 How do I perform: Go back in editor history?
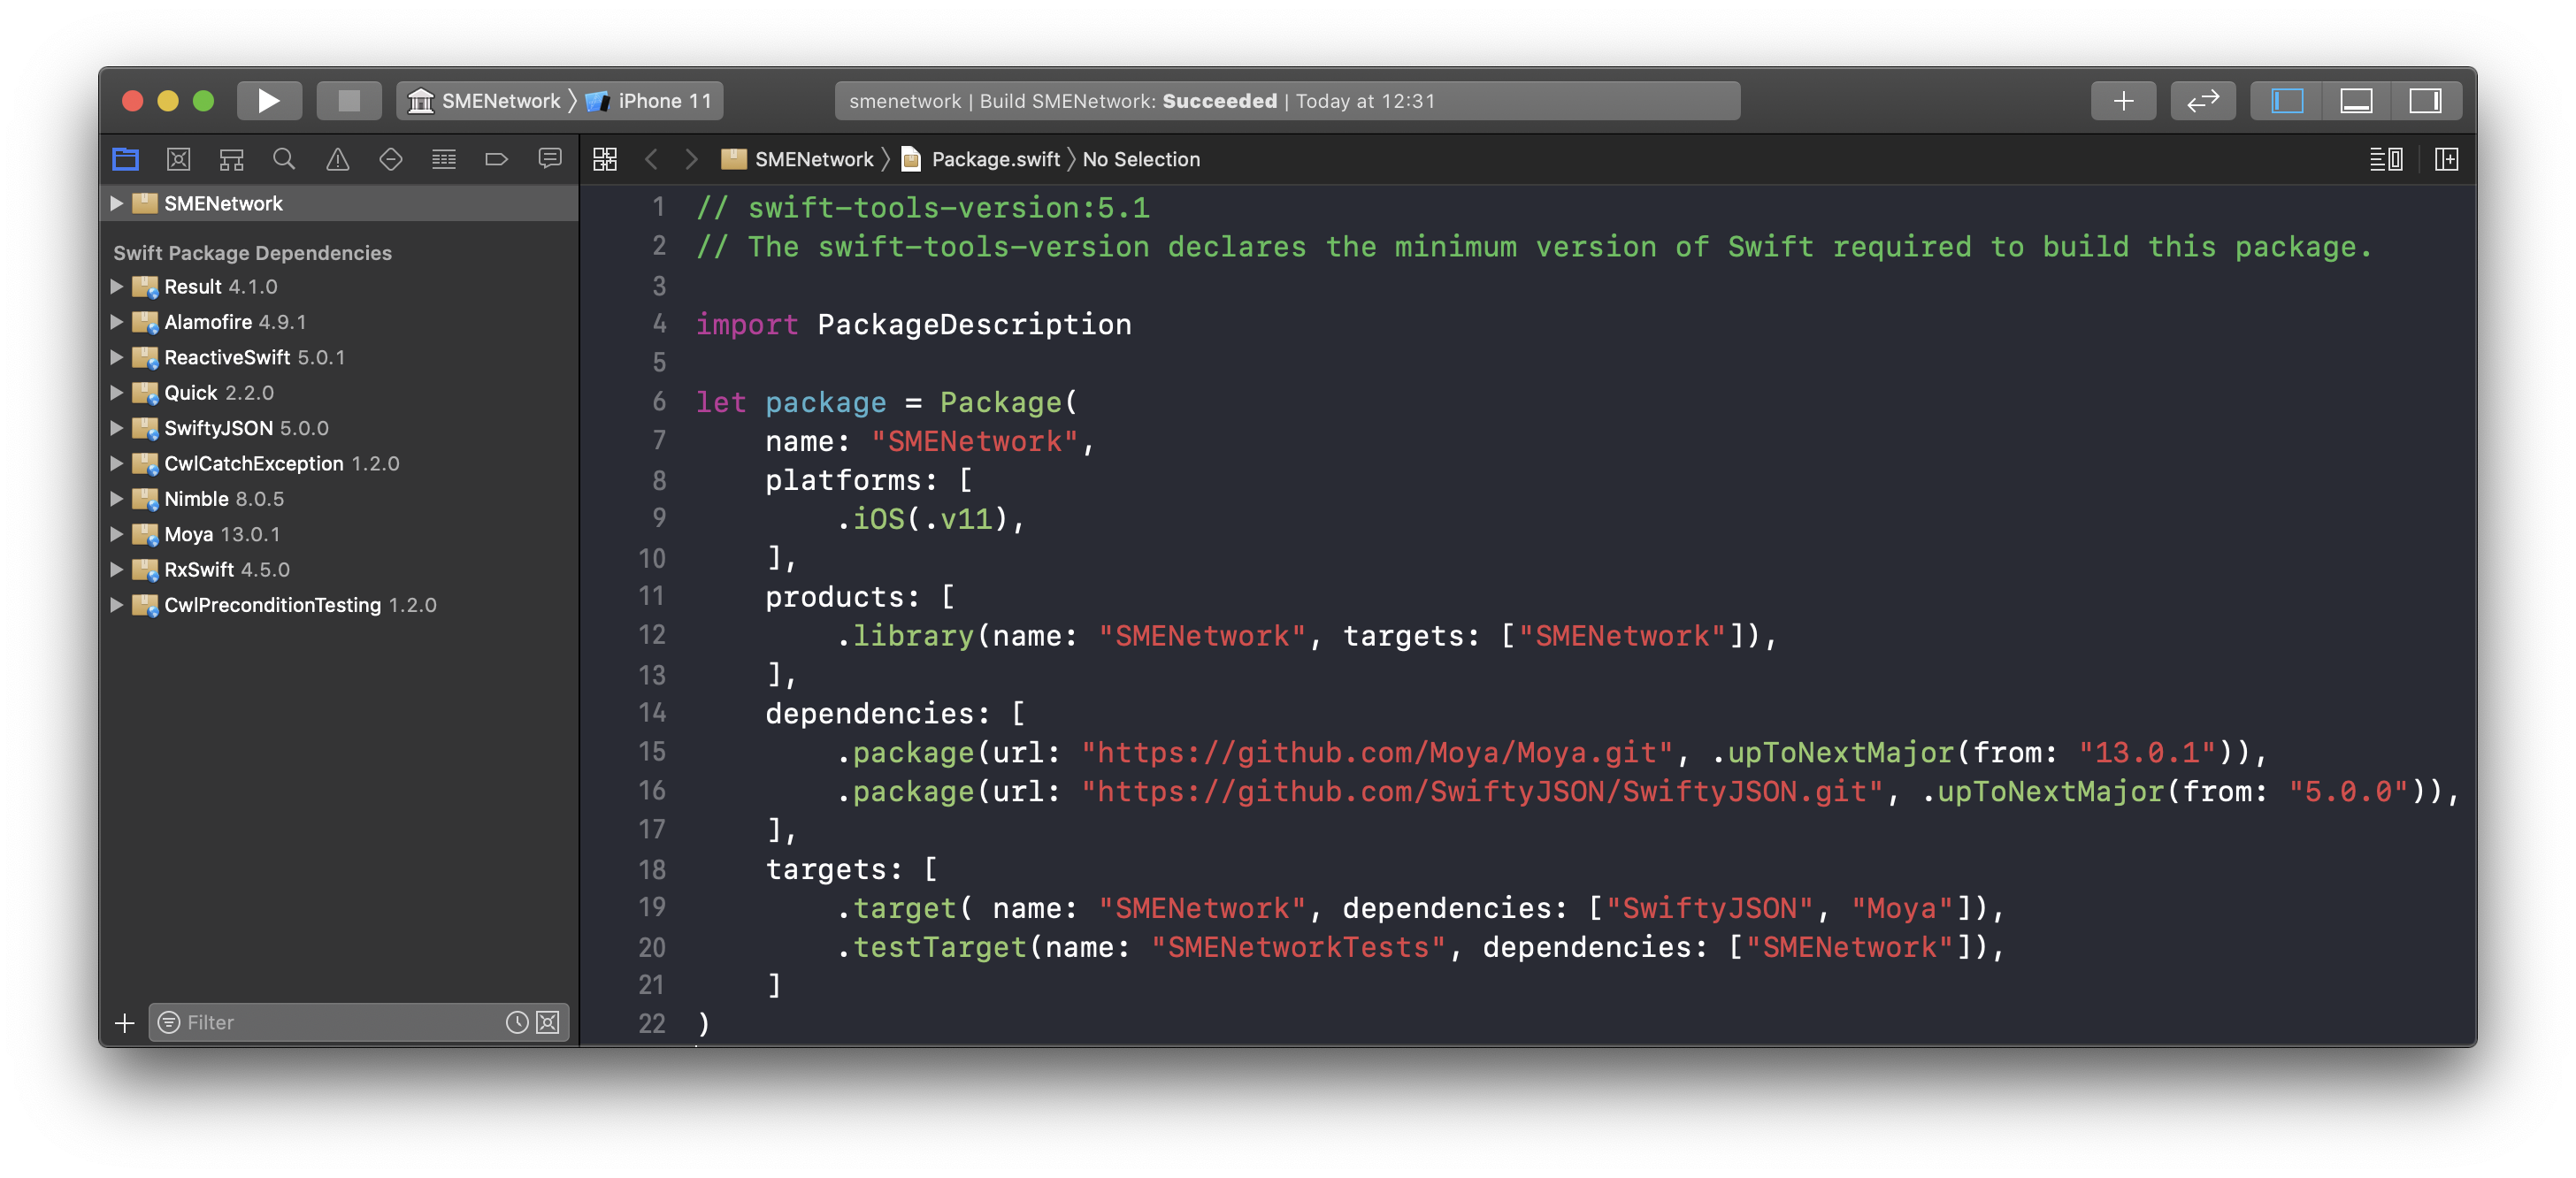tap(652, 159)
